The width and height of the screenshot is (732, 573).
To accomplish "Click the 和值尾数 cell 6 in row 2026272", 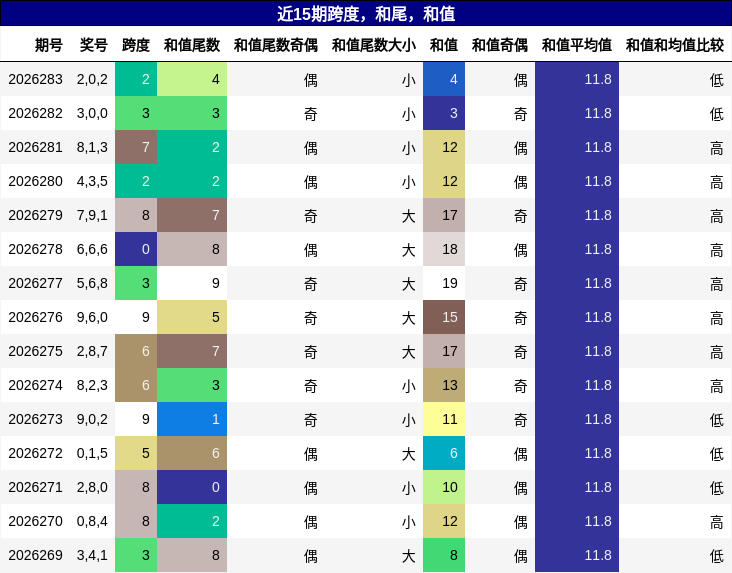I will [x=192, y=453].
